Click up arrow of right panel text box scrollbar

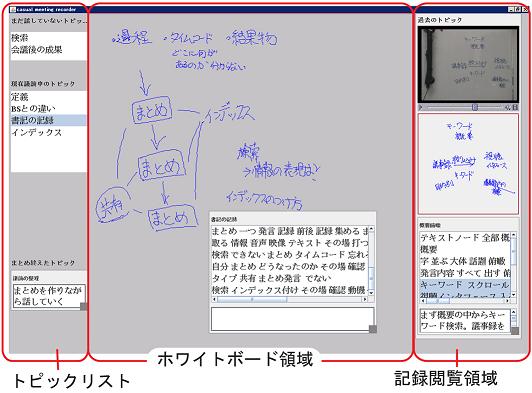click(x=514, y=312)
